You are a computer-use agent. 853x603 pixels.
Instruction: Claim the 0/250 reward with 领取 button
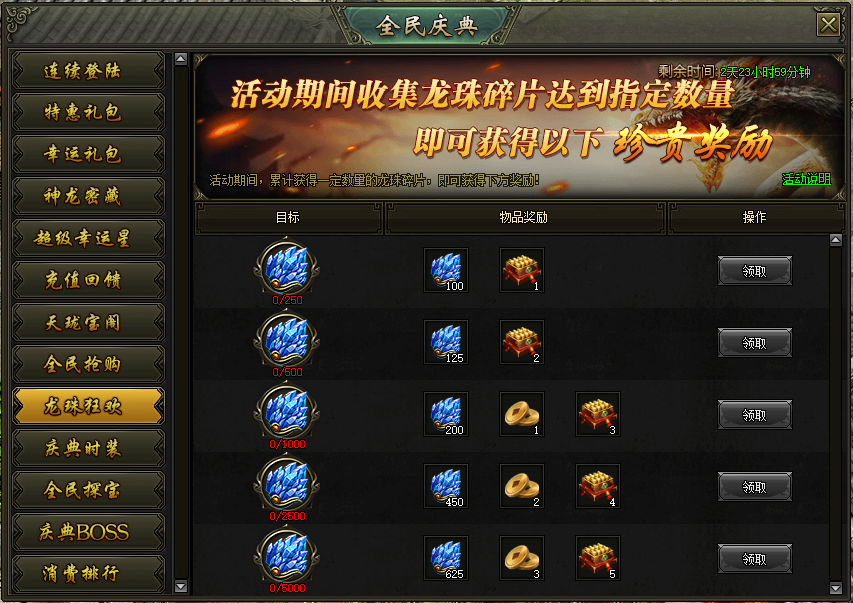click(755, 270)
